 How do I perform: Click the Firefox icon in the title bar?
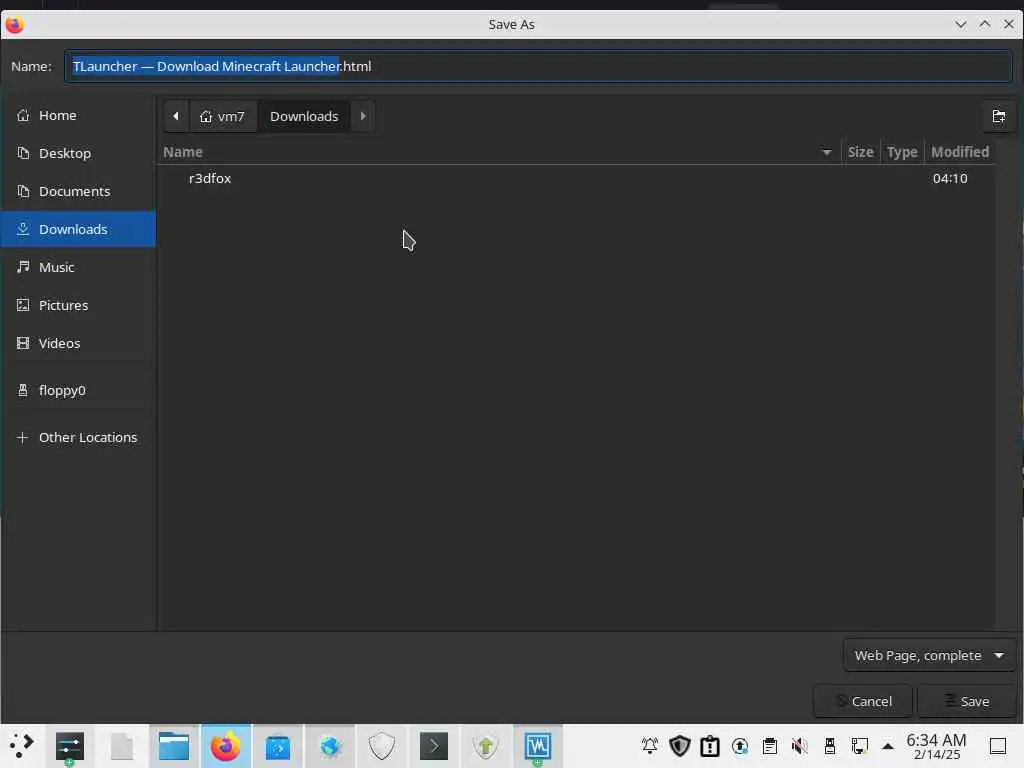pyautogui.click(x=14, y=25)
